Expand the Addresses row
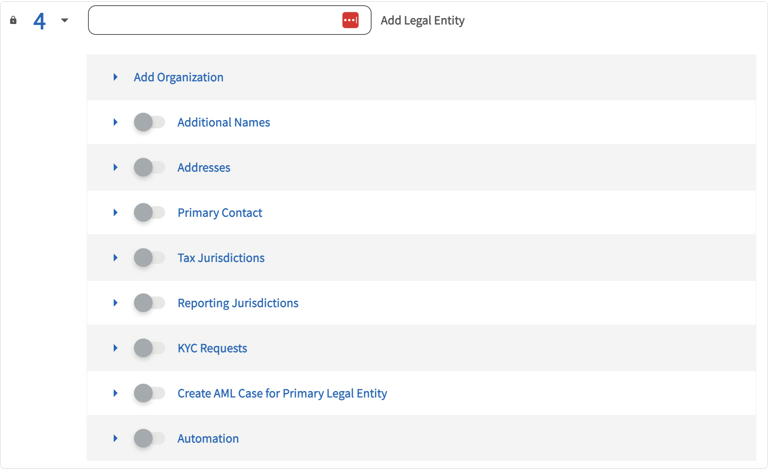 [115, 167]
